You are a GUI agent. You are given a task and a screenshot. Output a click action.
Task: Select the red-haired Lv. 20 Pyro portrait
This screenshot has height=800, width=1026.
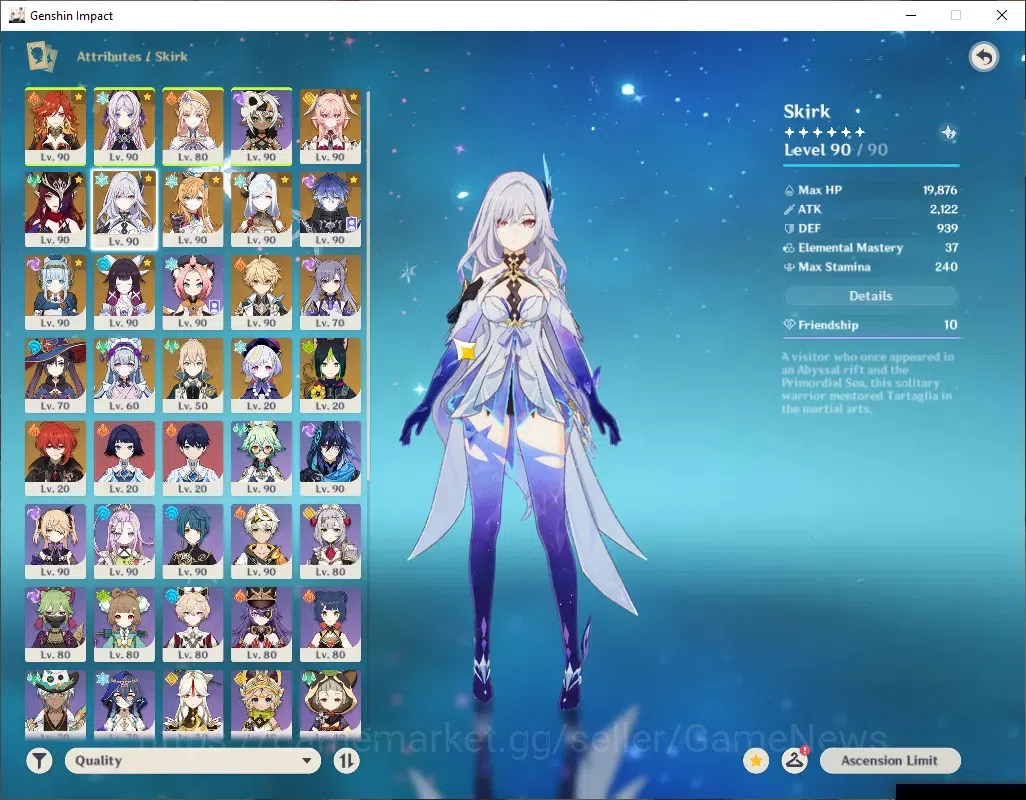point(56,459)
